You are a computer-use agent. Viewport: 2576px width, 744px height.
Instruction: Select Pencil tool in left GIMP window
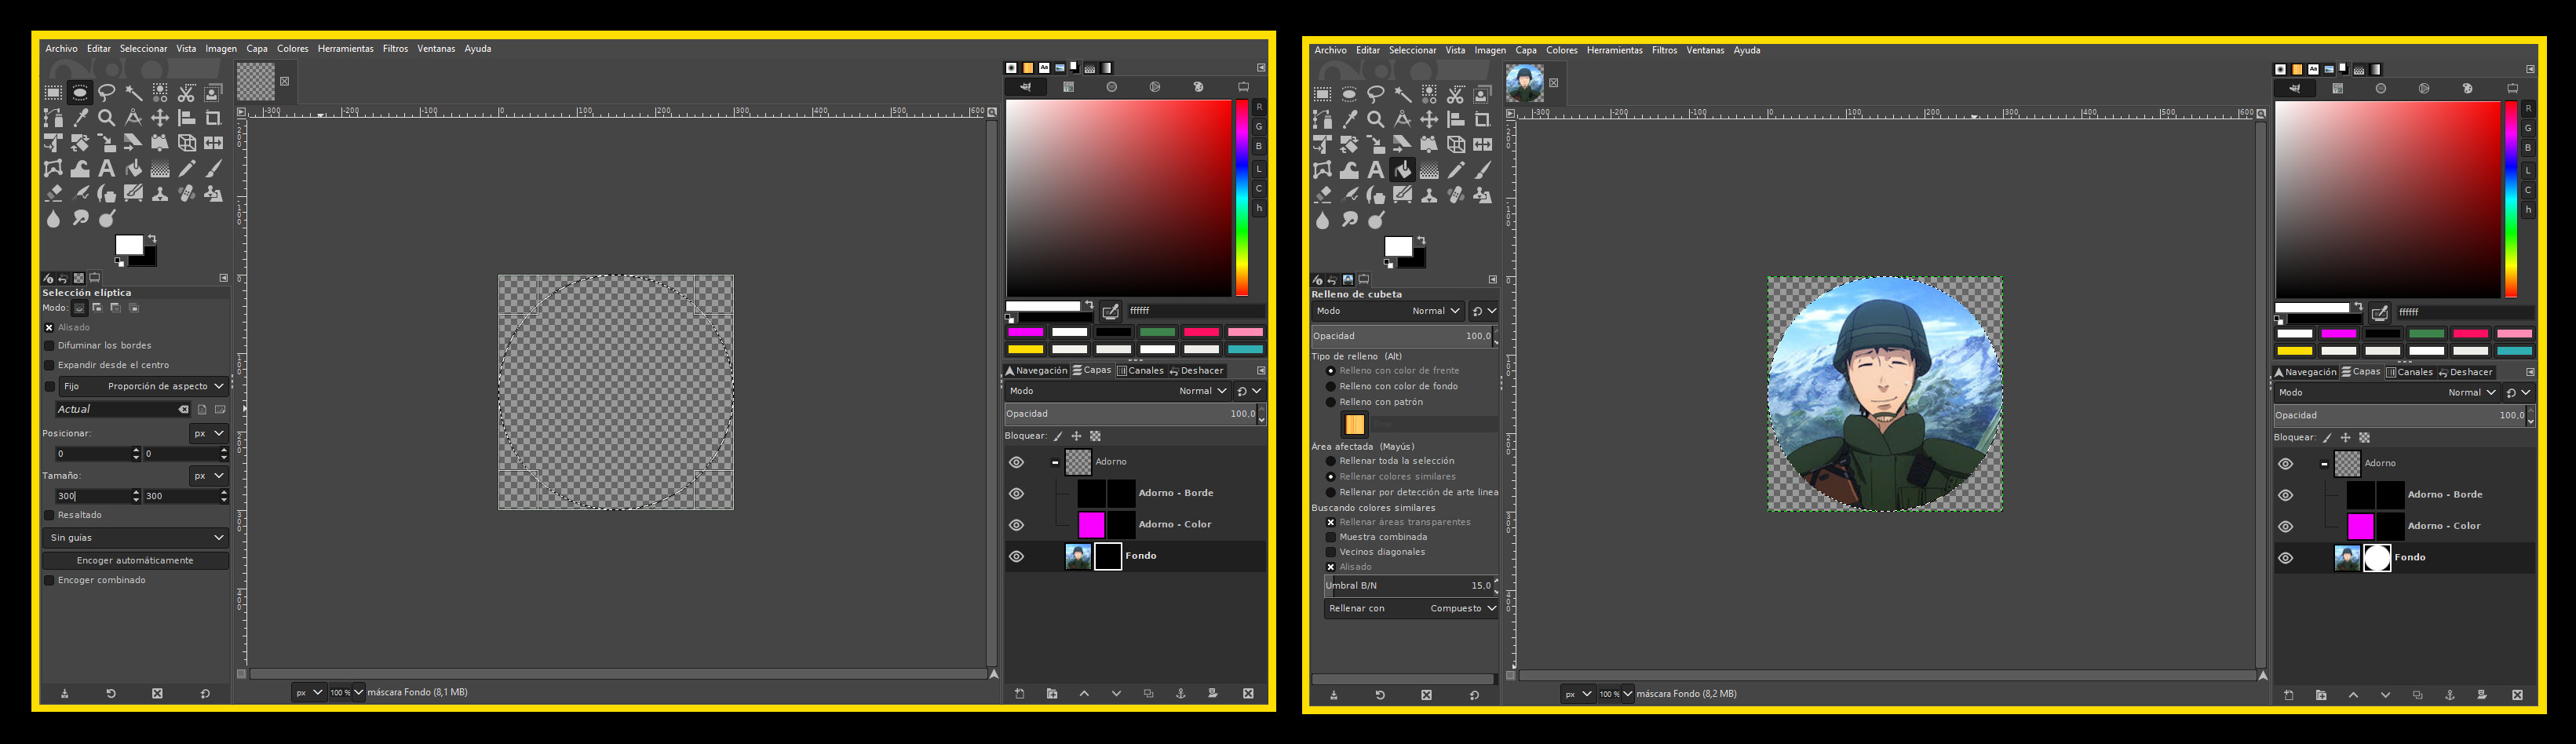187,168
